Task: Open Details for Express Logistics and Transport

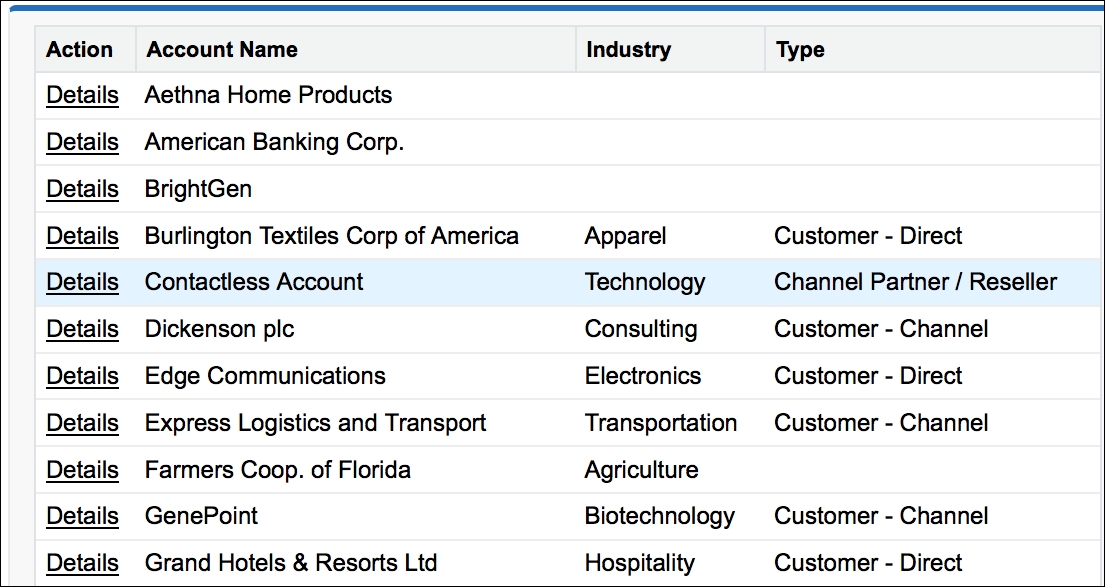Action: (82, 424)
